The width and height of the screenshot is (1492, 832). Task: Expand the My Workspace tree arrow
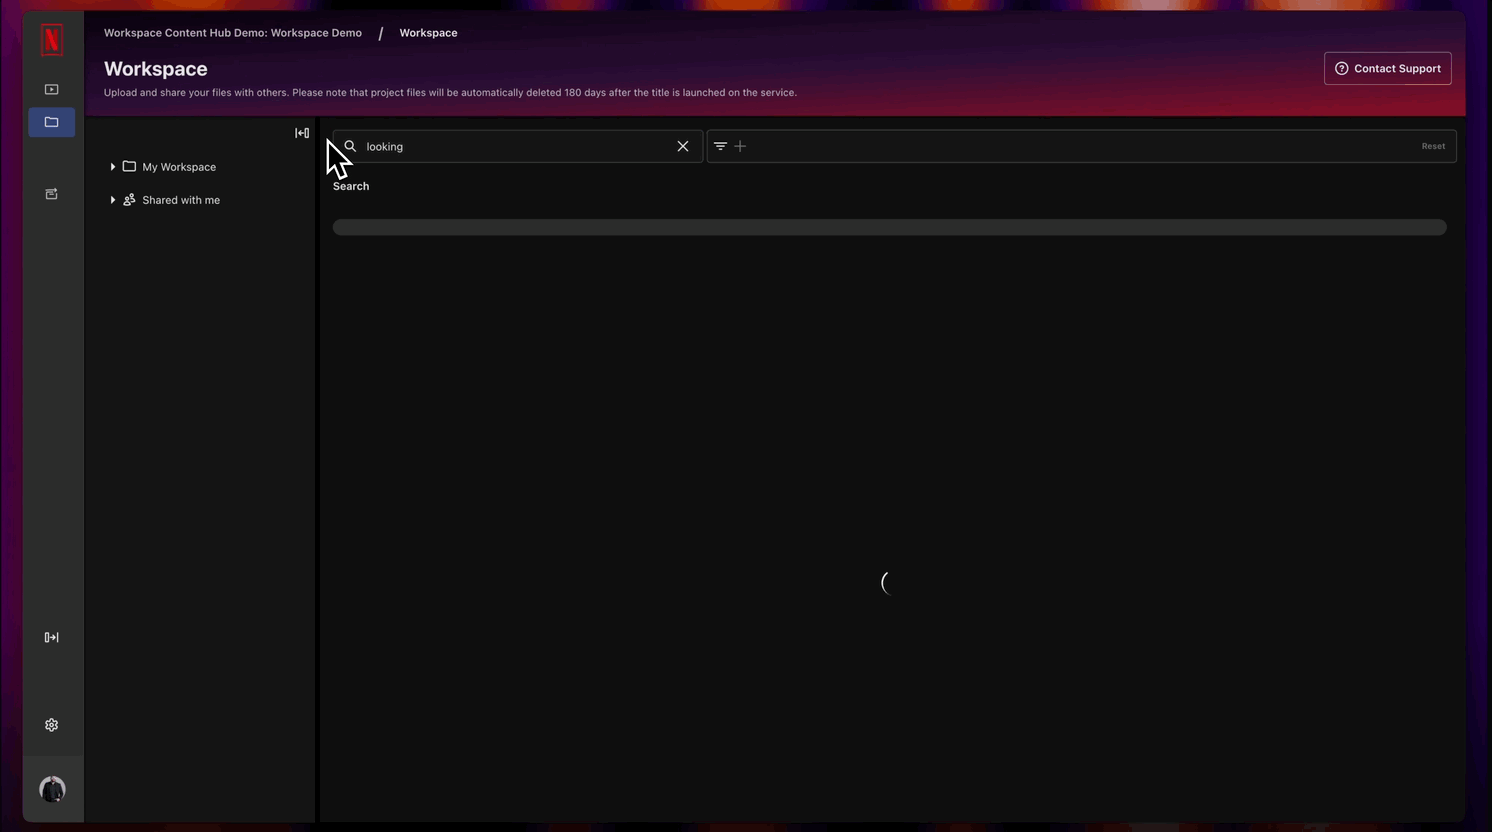coord(113,167)
